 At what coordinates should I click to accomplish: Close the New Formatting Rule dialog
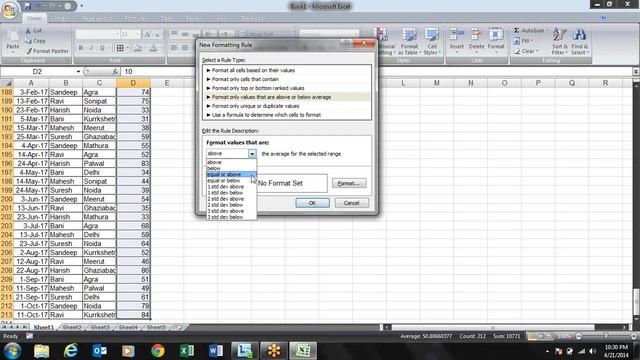[364, 43]
